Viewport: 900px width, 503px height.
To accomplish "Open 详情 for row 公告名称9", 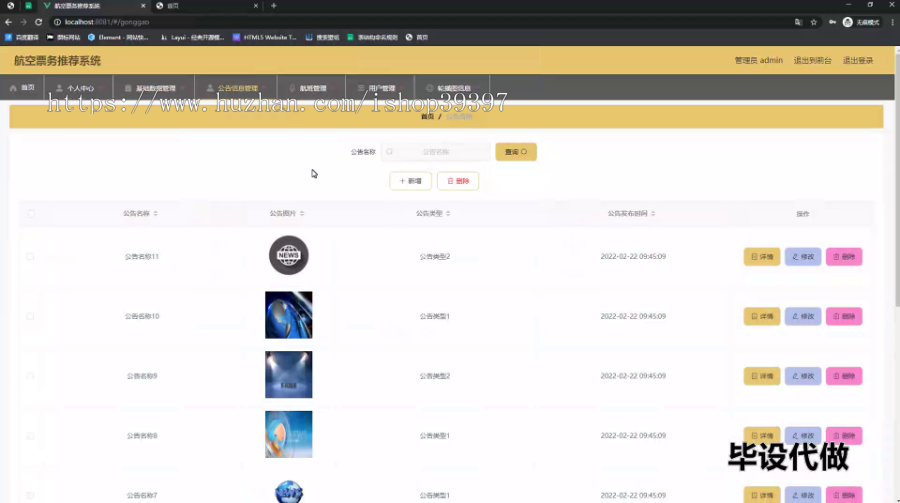I will point(762,376).
